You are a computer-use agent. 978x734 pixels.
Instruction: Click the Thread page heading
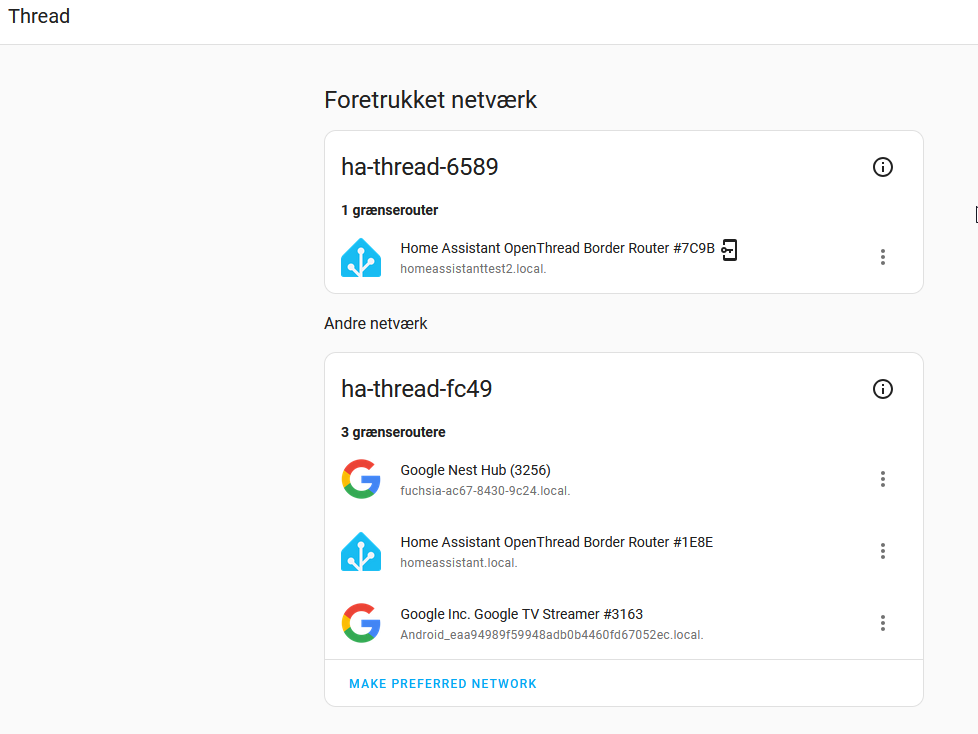[38, 16]
